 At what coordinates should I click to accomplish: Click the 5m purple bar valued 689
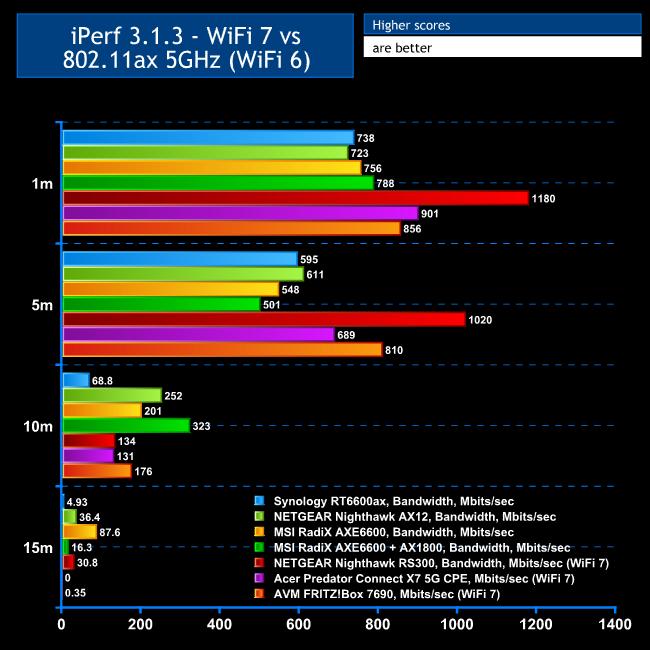tap(199, 335)
